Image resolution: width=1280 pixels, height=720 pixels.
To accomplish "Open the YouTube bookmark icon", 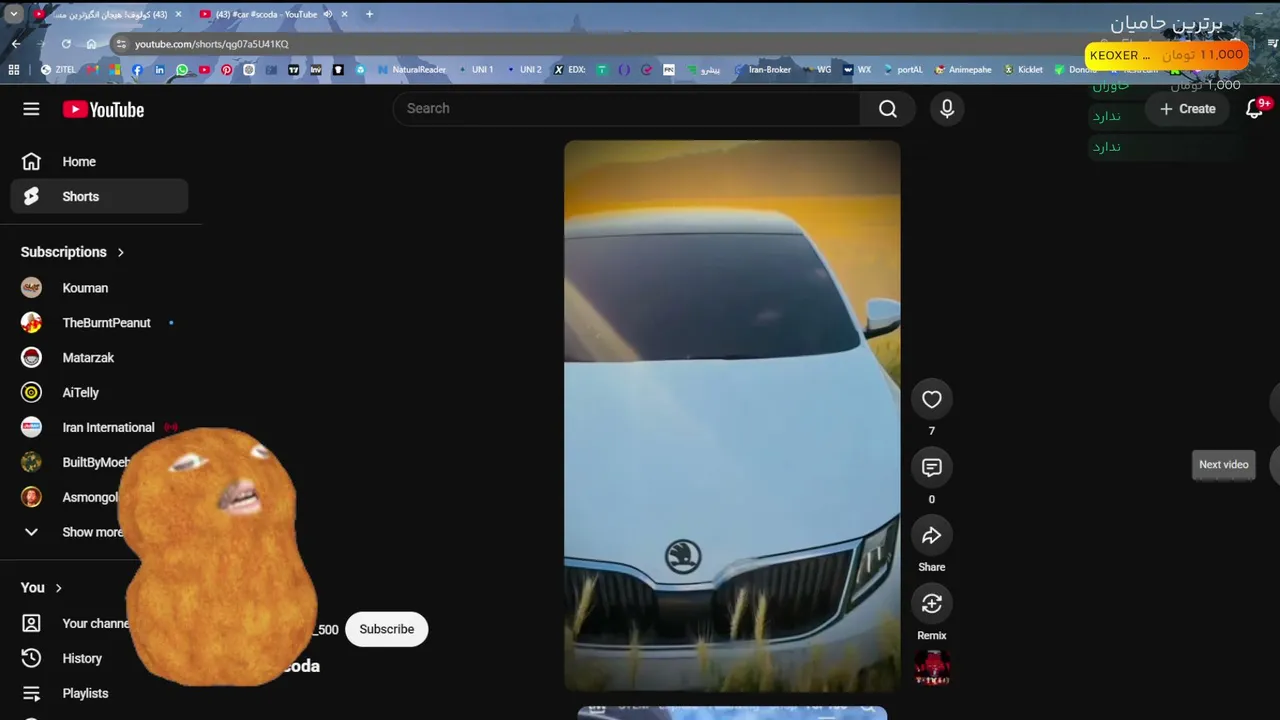I will [204, 70].
